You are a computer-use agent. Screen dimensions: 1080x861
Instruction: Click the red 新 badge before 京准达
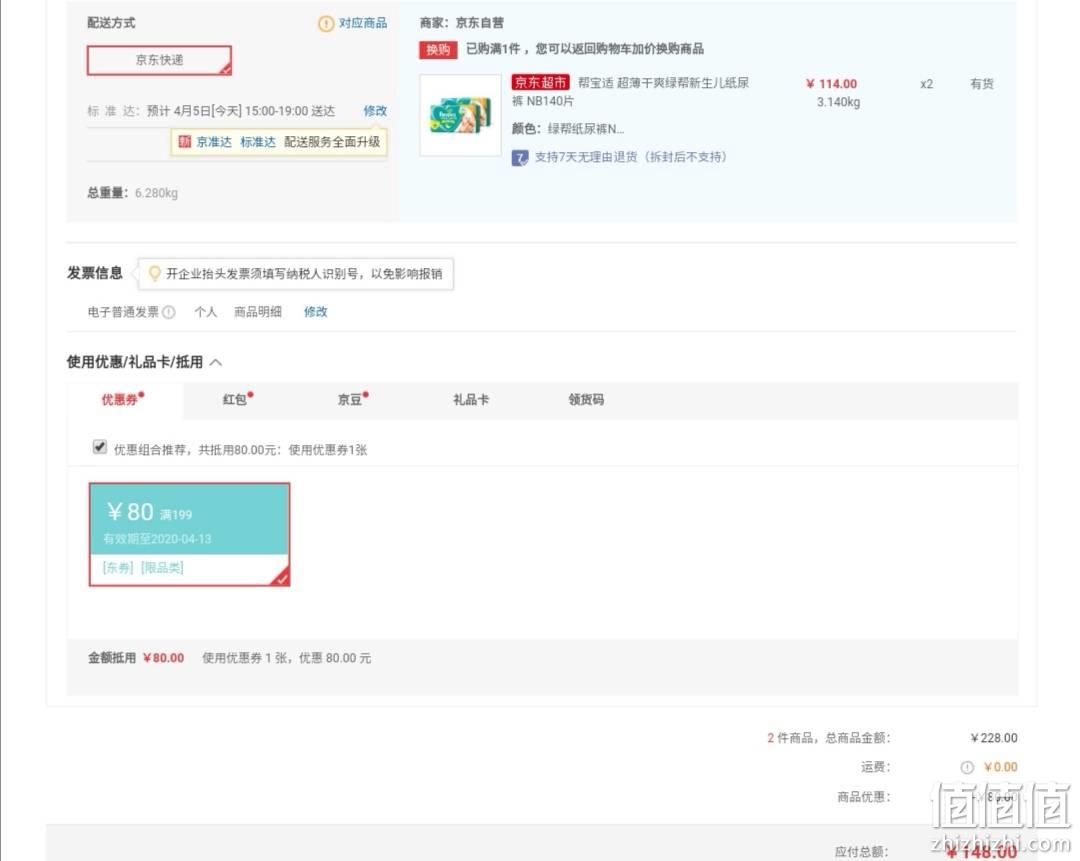[185, 142]
